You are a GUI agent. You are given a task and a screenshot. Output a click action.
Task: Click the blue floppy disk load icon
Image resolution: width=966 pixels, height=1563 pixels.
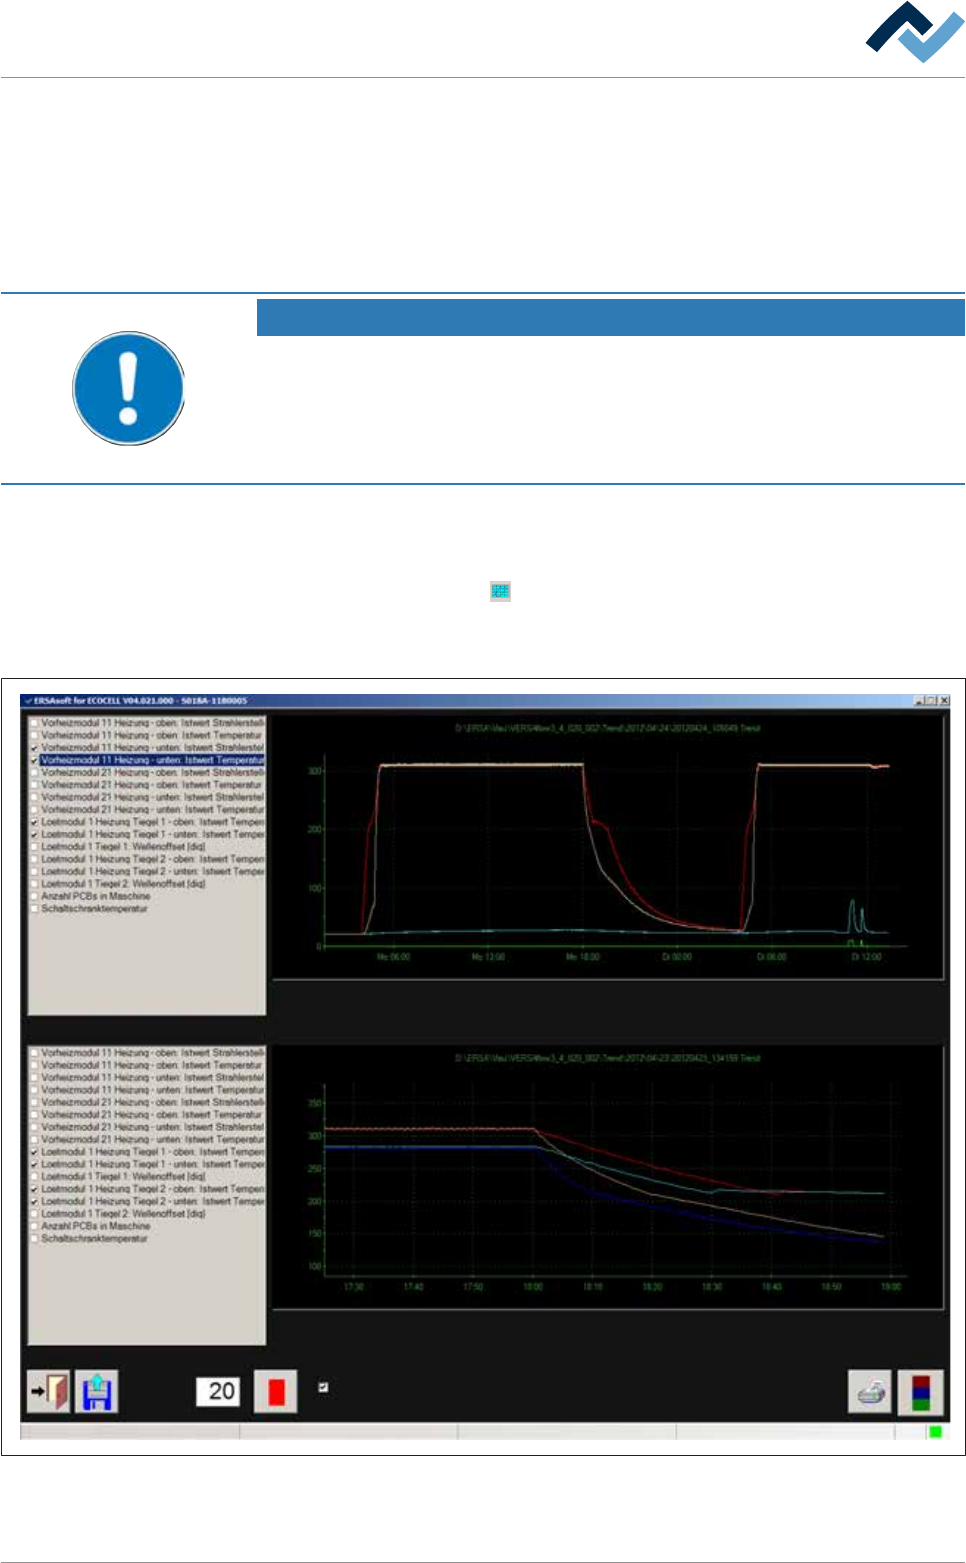coord(97,1391)
